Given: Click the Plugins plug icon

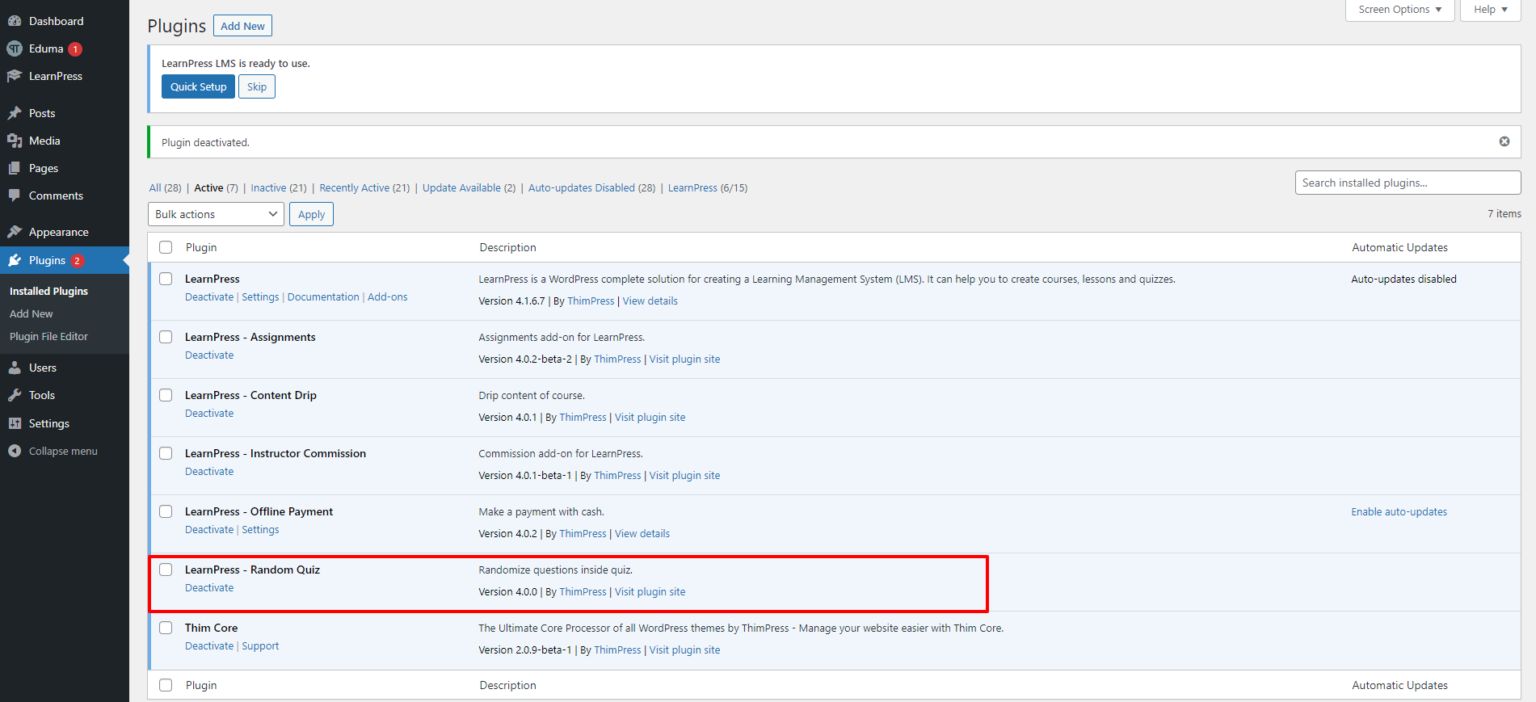Looking at the screenshot, I should click(14, 260).
